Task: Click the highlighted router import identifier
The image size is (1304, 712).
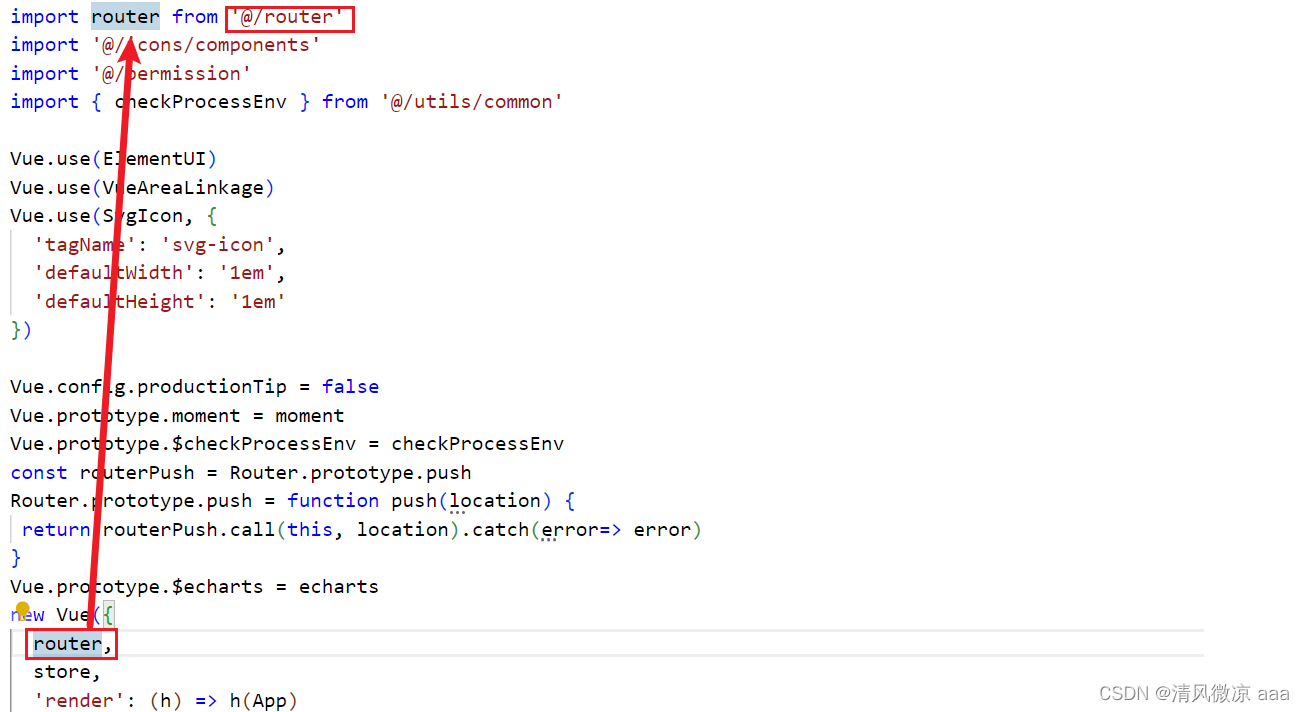Action: pyautogui.click(x=125, y=17)
